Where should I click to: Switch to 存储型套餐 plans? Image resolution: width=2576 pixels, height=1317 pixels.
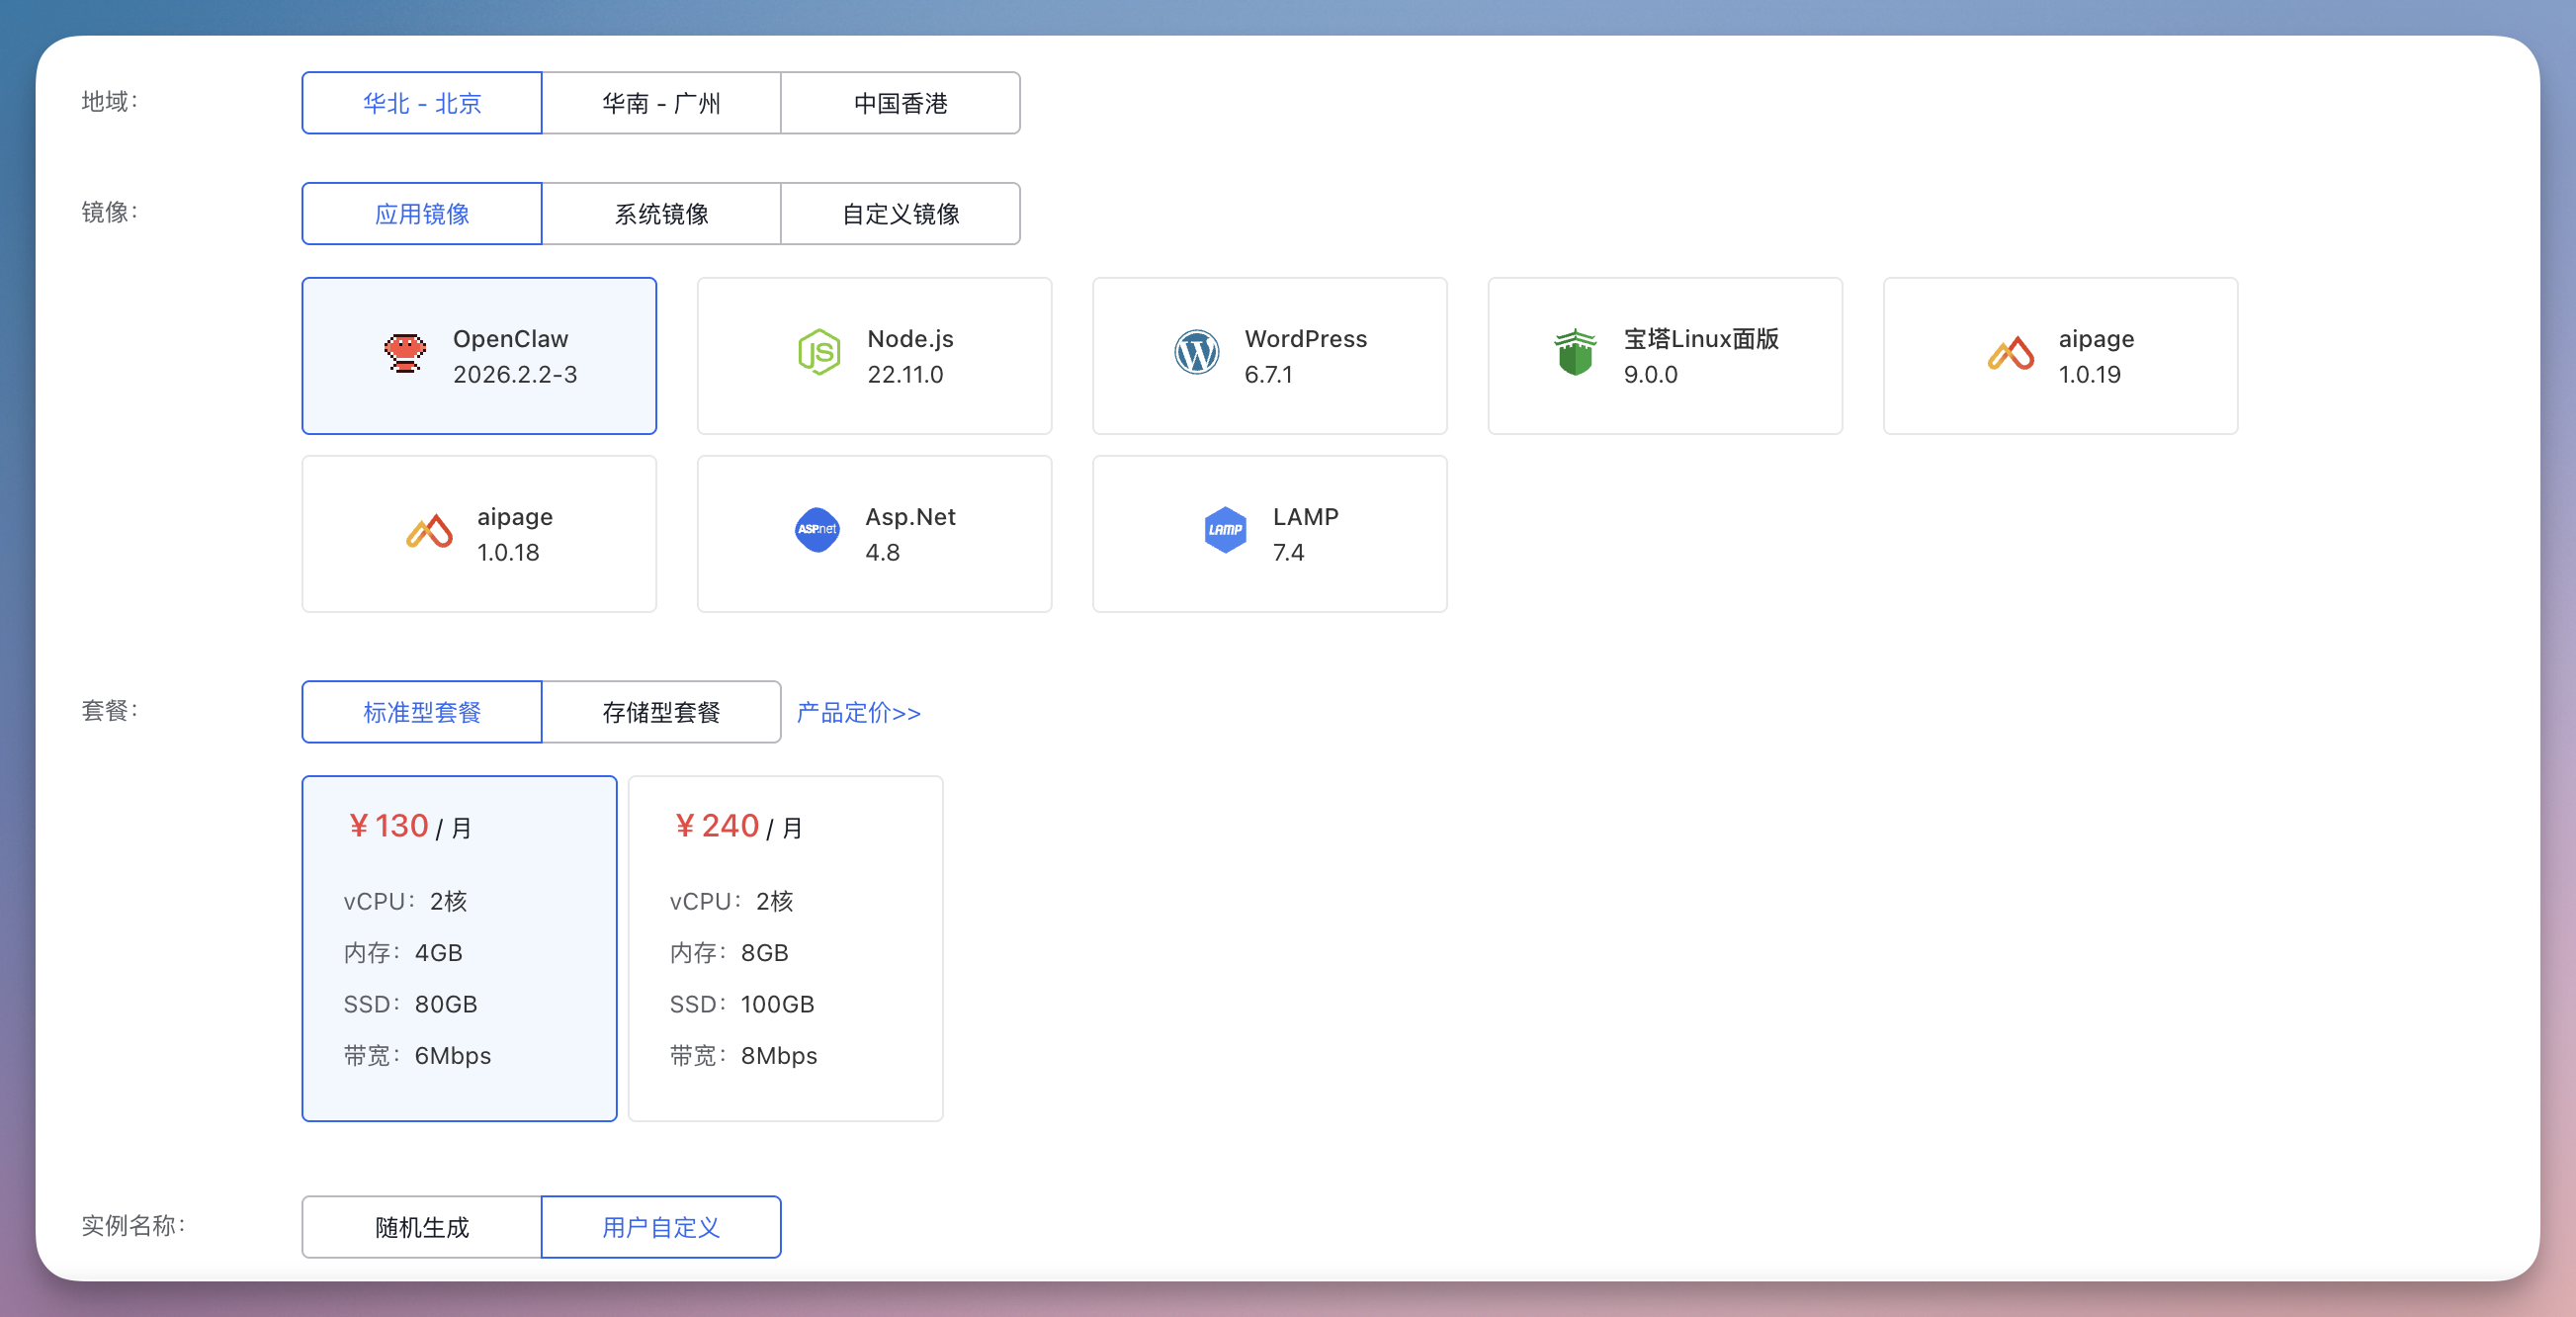point(661,711)
